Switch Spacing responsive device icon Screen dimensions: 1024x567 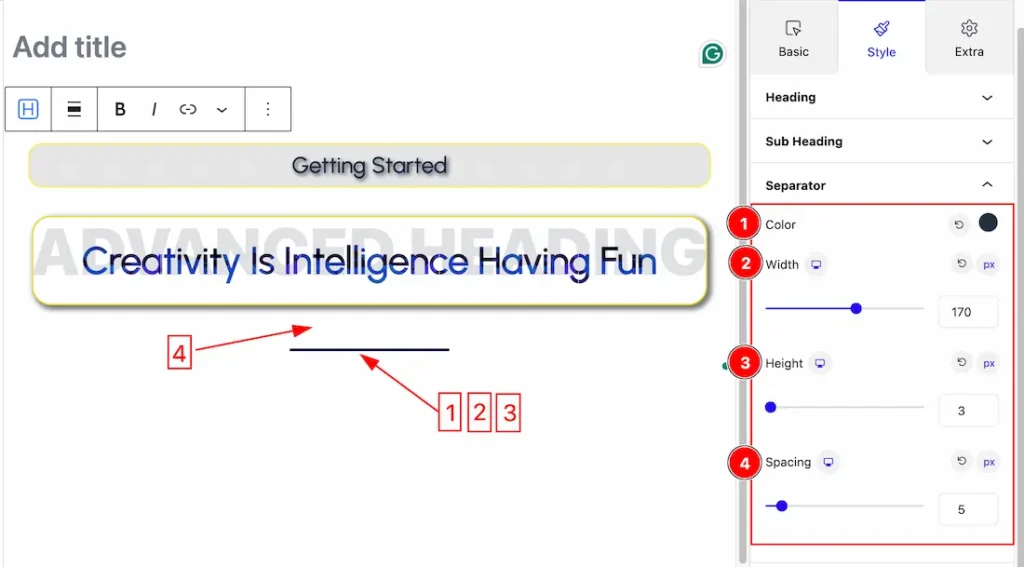click(x=828, y=462)
